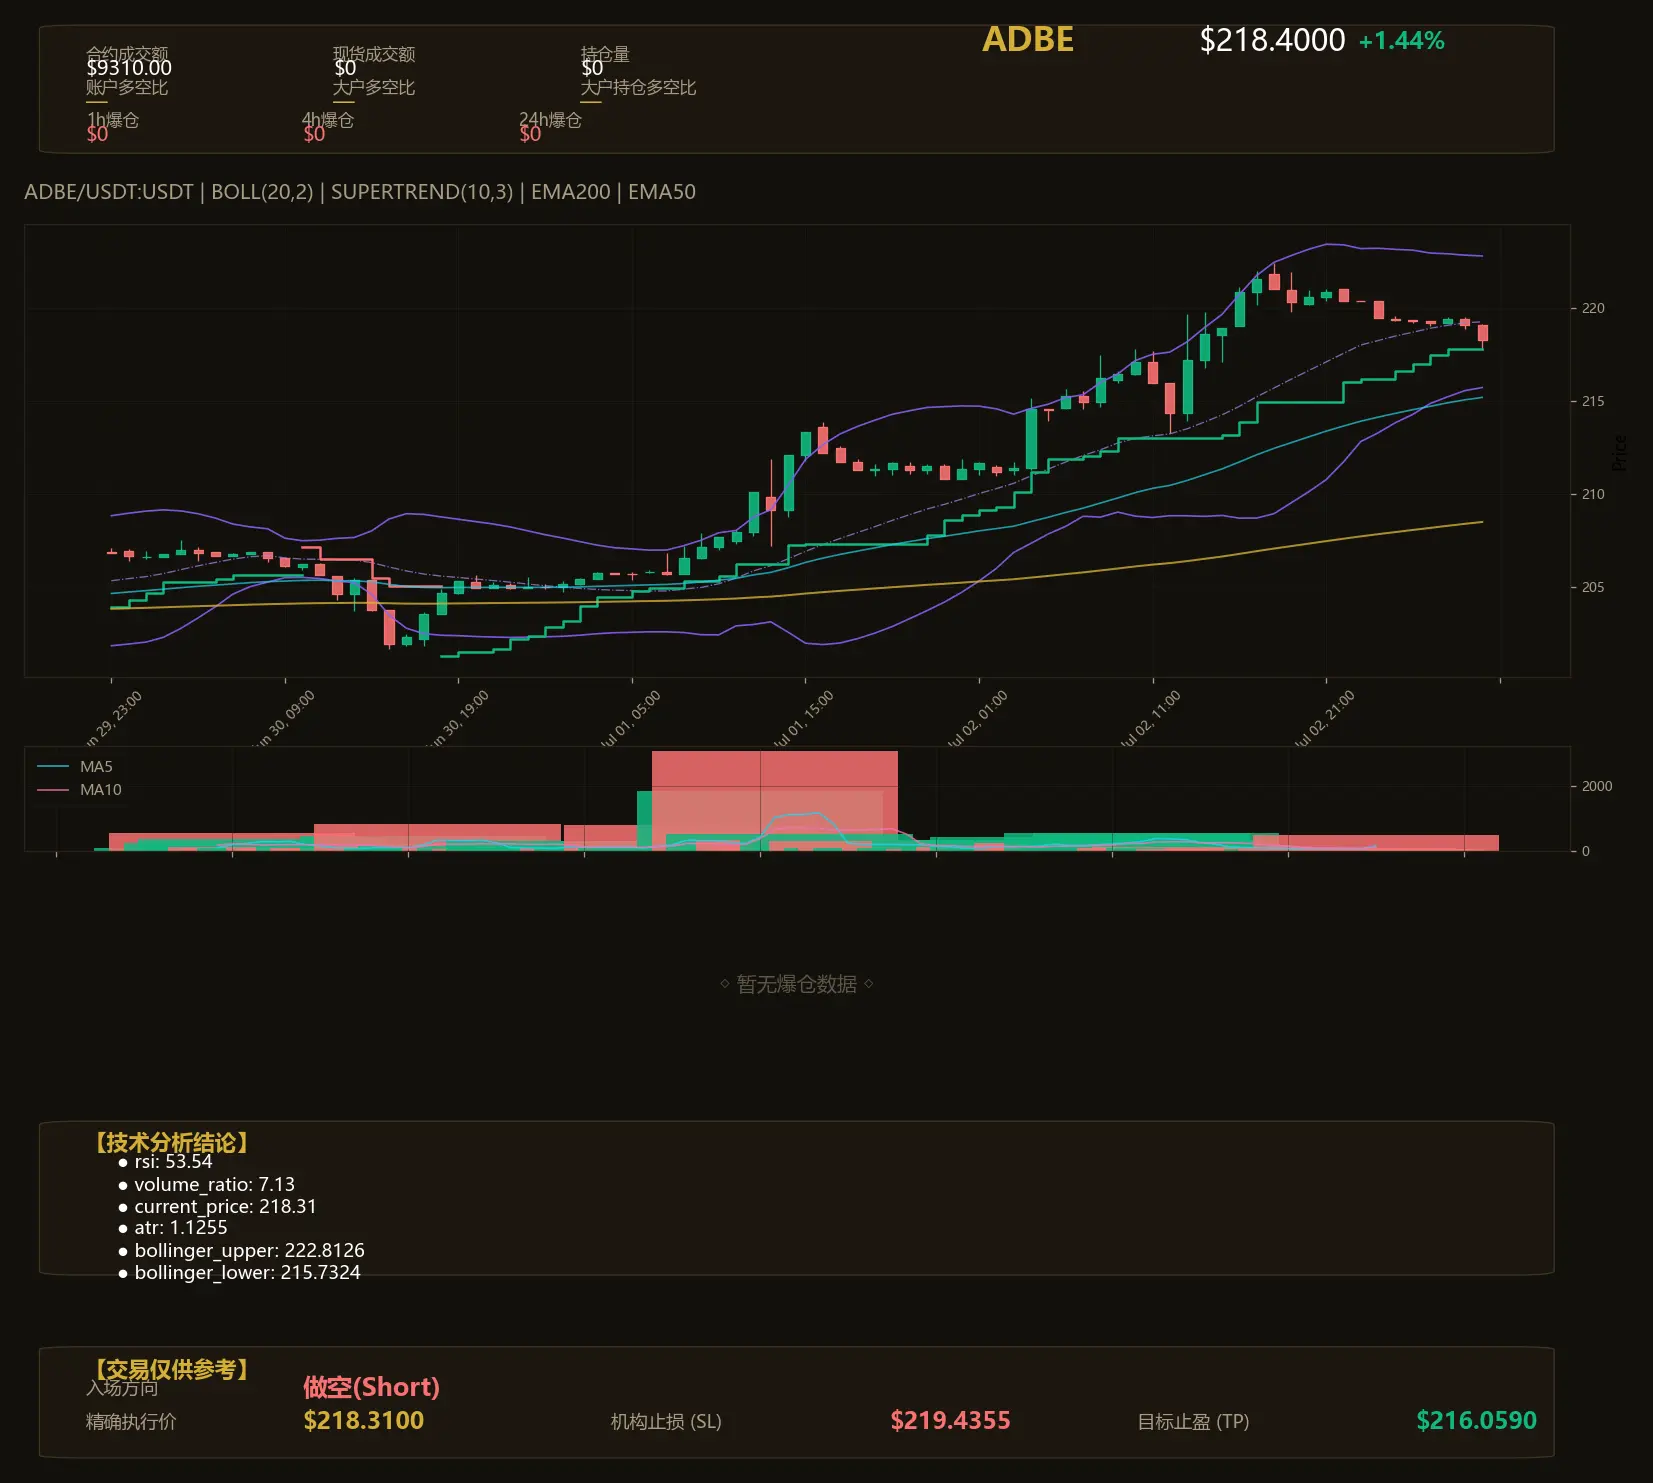Select the $218.4000 current price

coord(1272,40)
